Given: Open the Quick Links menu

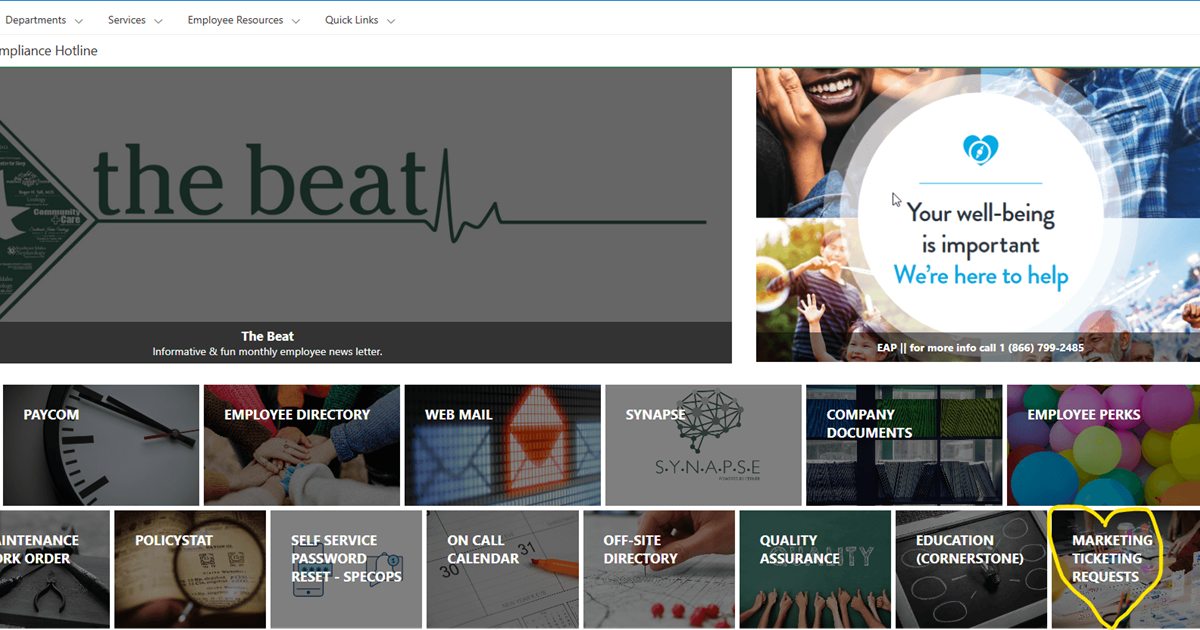Looking at the screenshot, I should coord(360,20).
